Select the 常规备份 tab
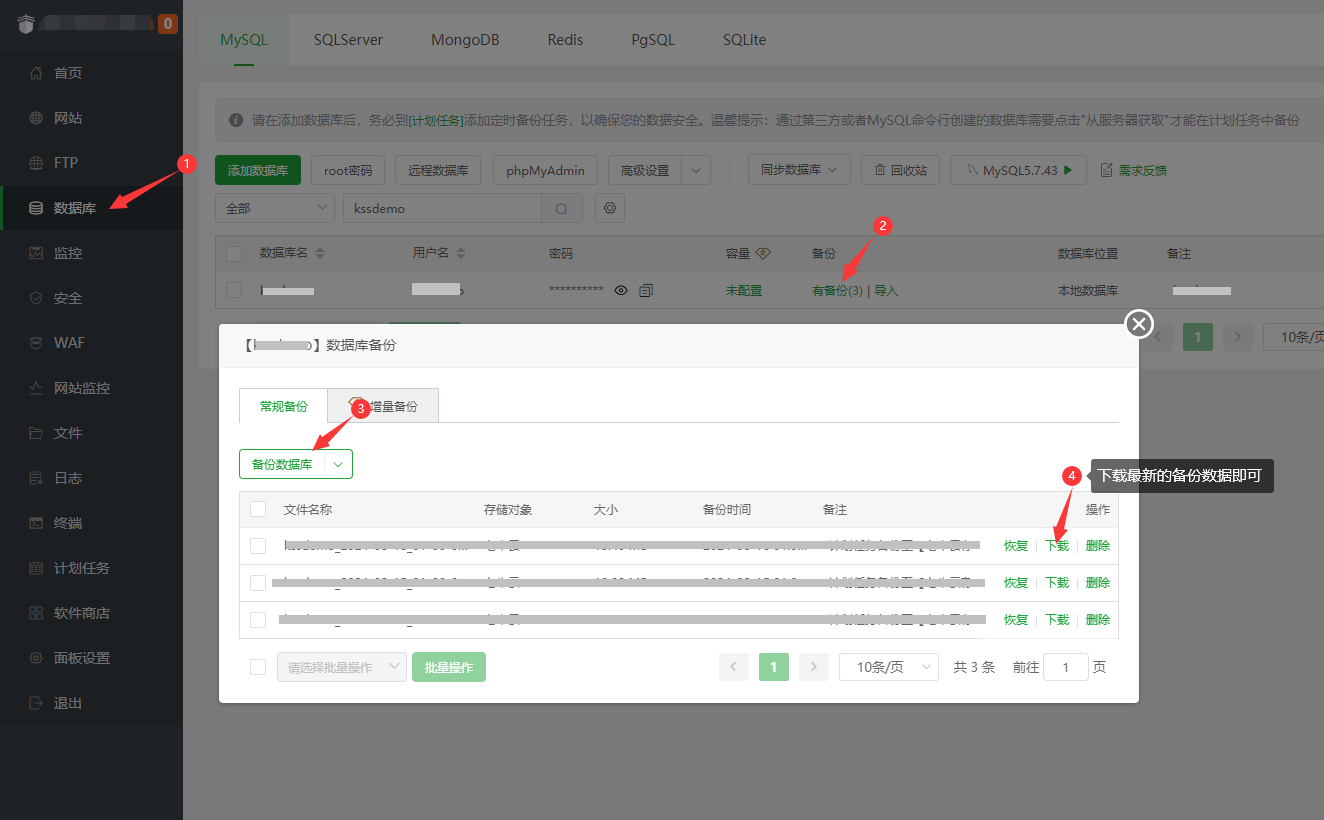The image size is (1324, 820). pyautogui.click(x=284, y=406)
